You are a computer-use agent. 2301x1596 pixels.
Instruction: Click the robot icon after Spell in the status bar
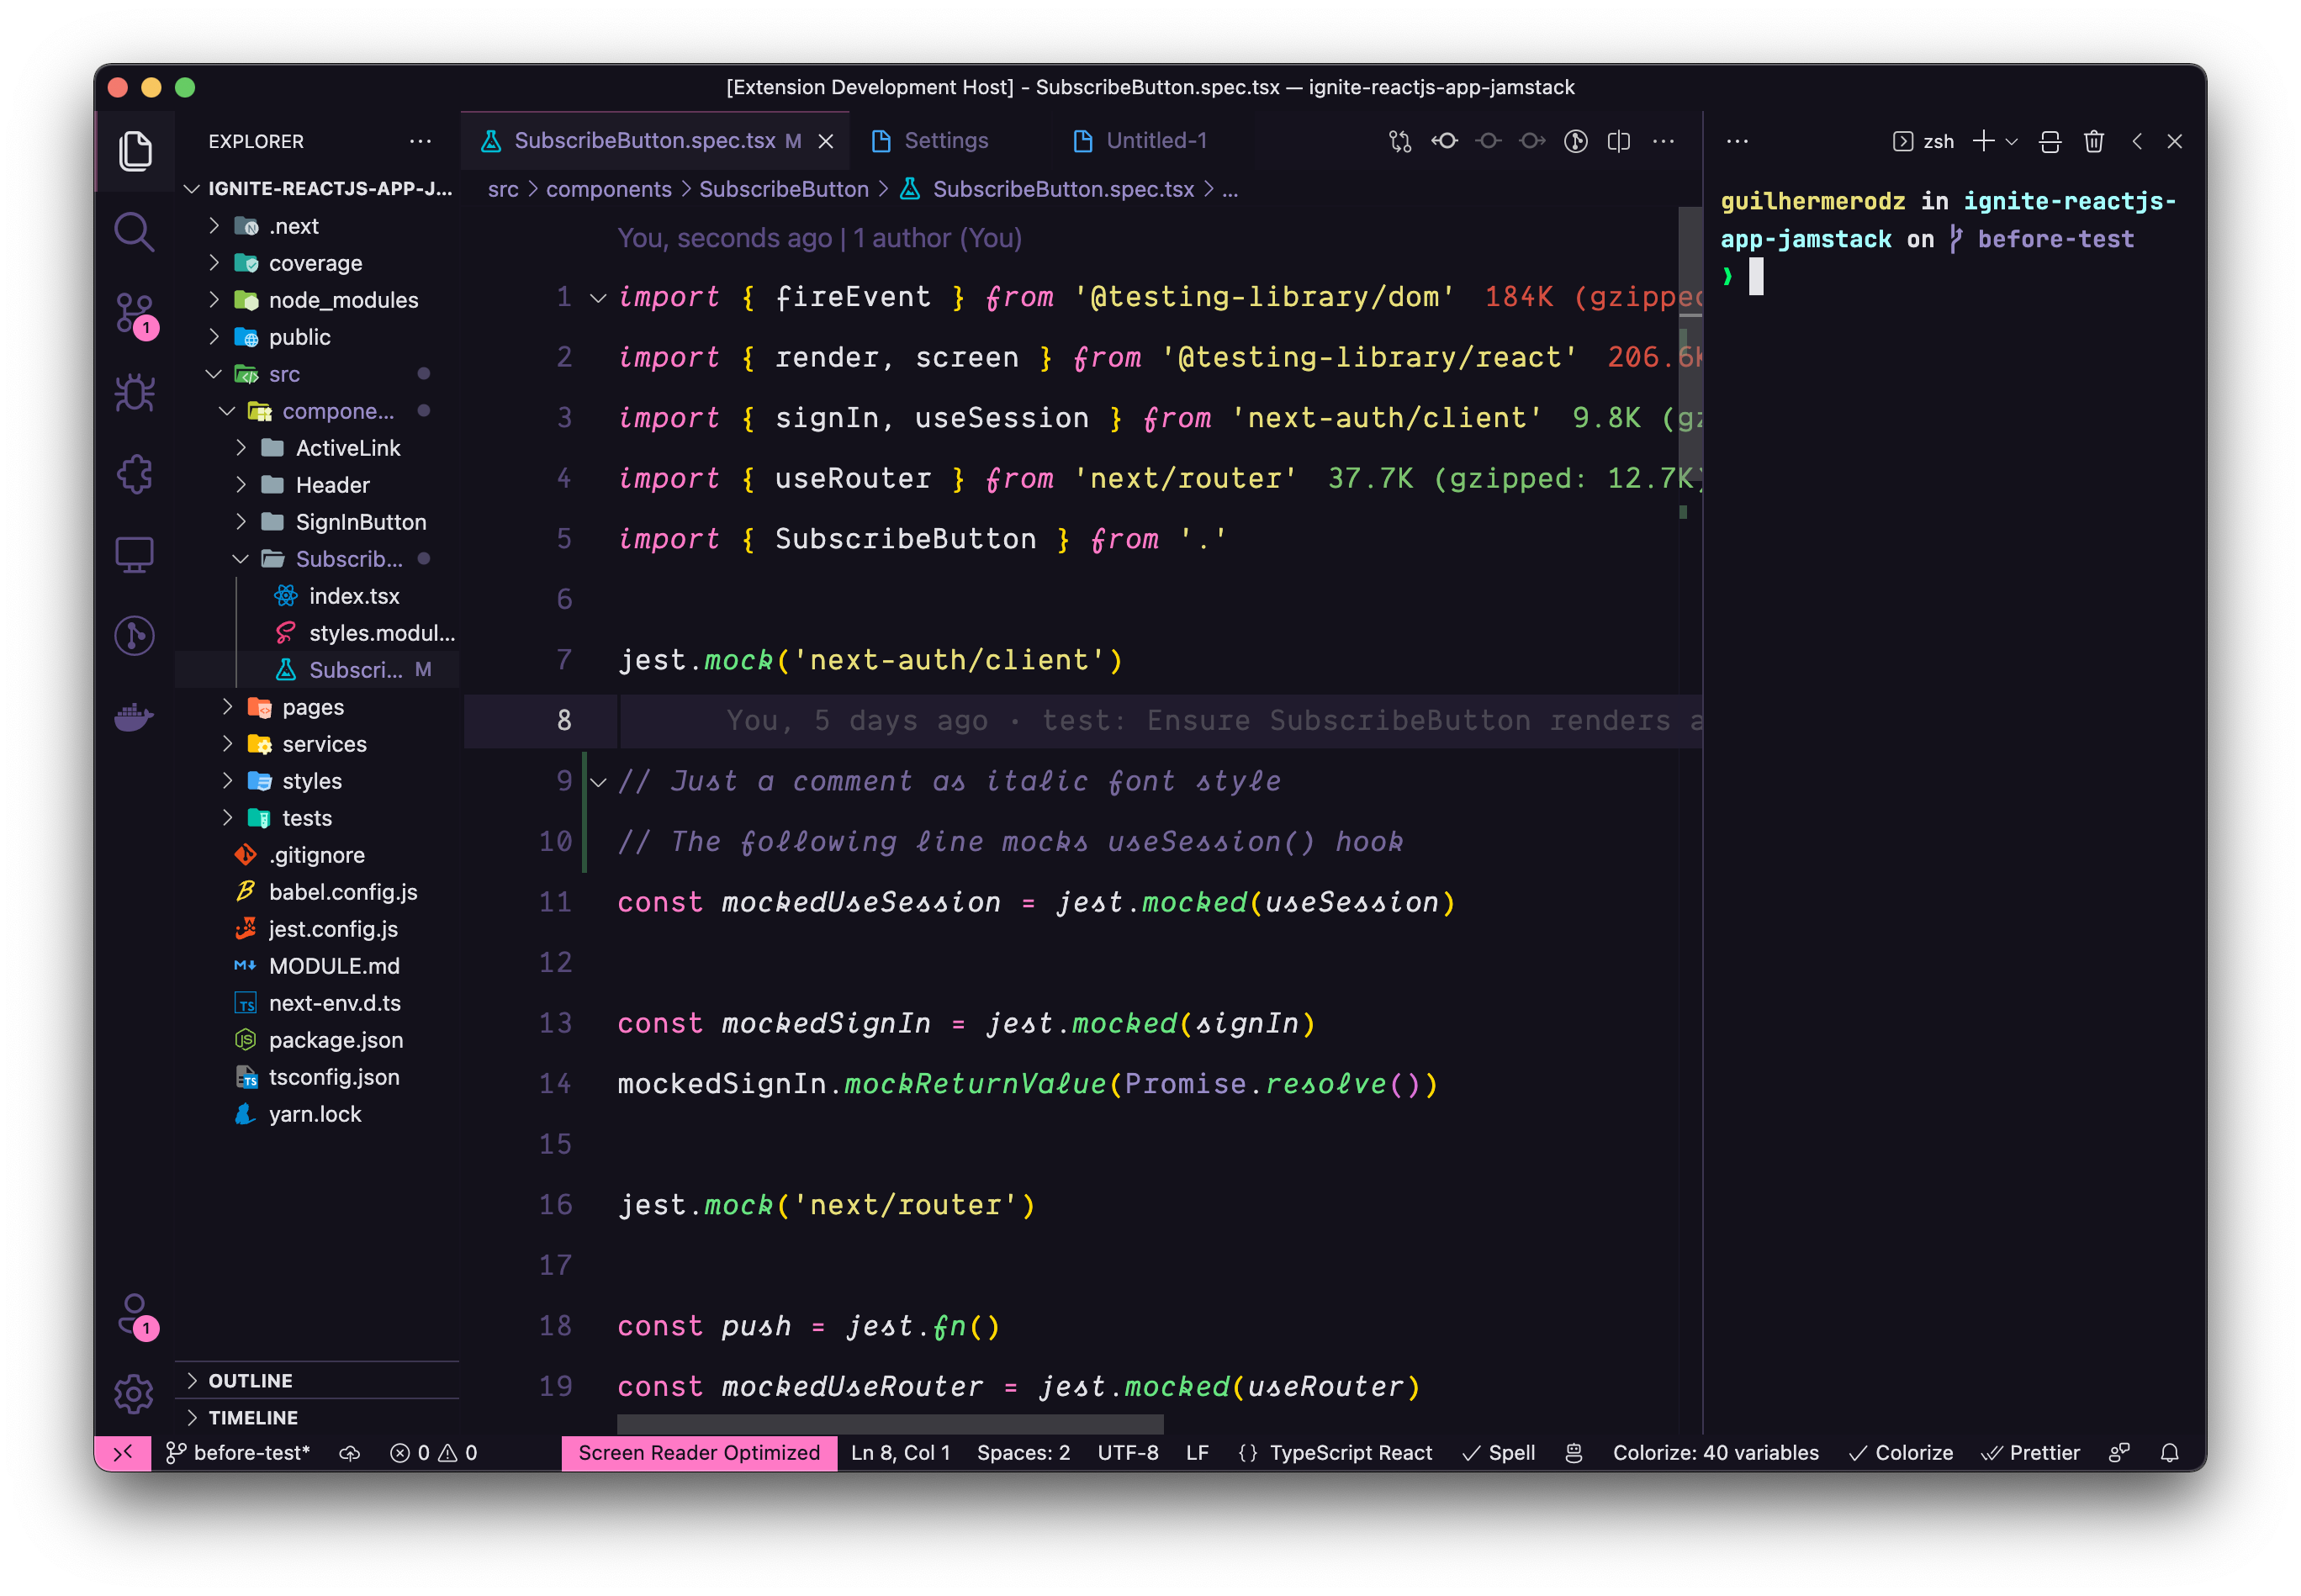(x=1574, y=1453)
